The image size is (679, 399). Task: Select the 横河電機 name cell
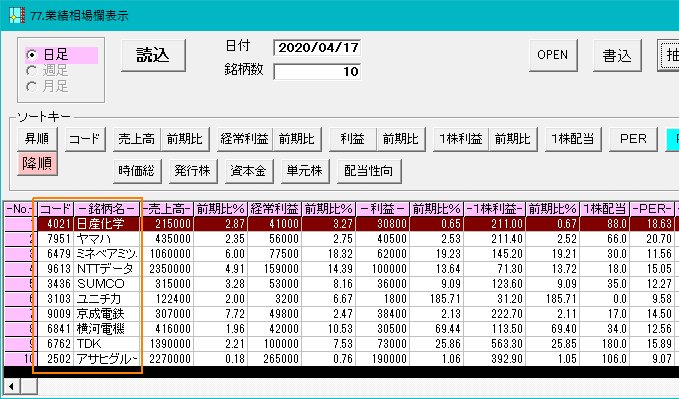[107, 329]
